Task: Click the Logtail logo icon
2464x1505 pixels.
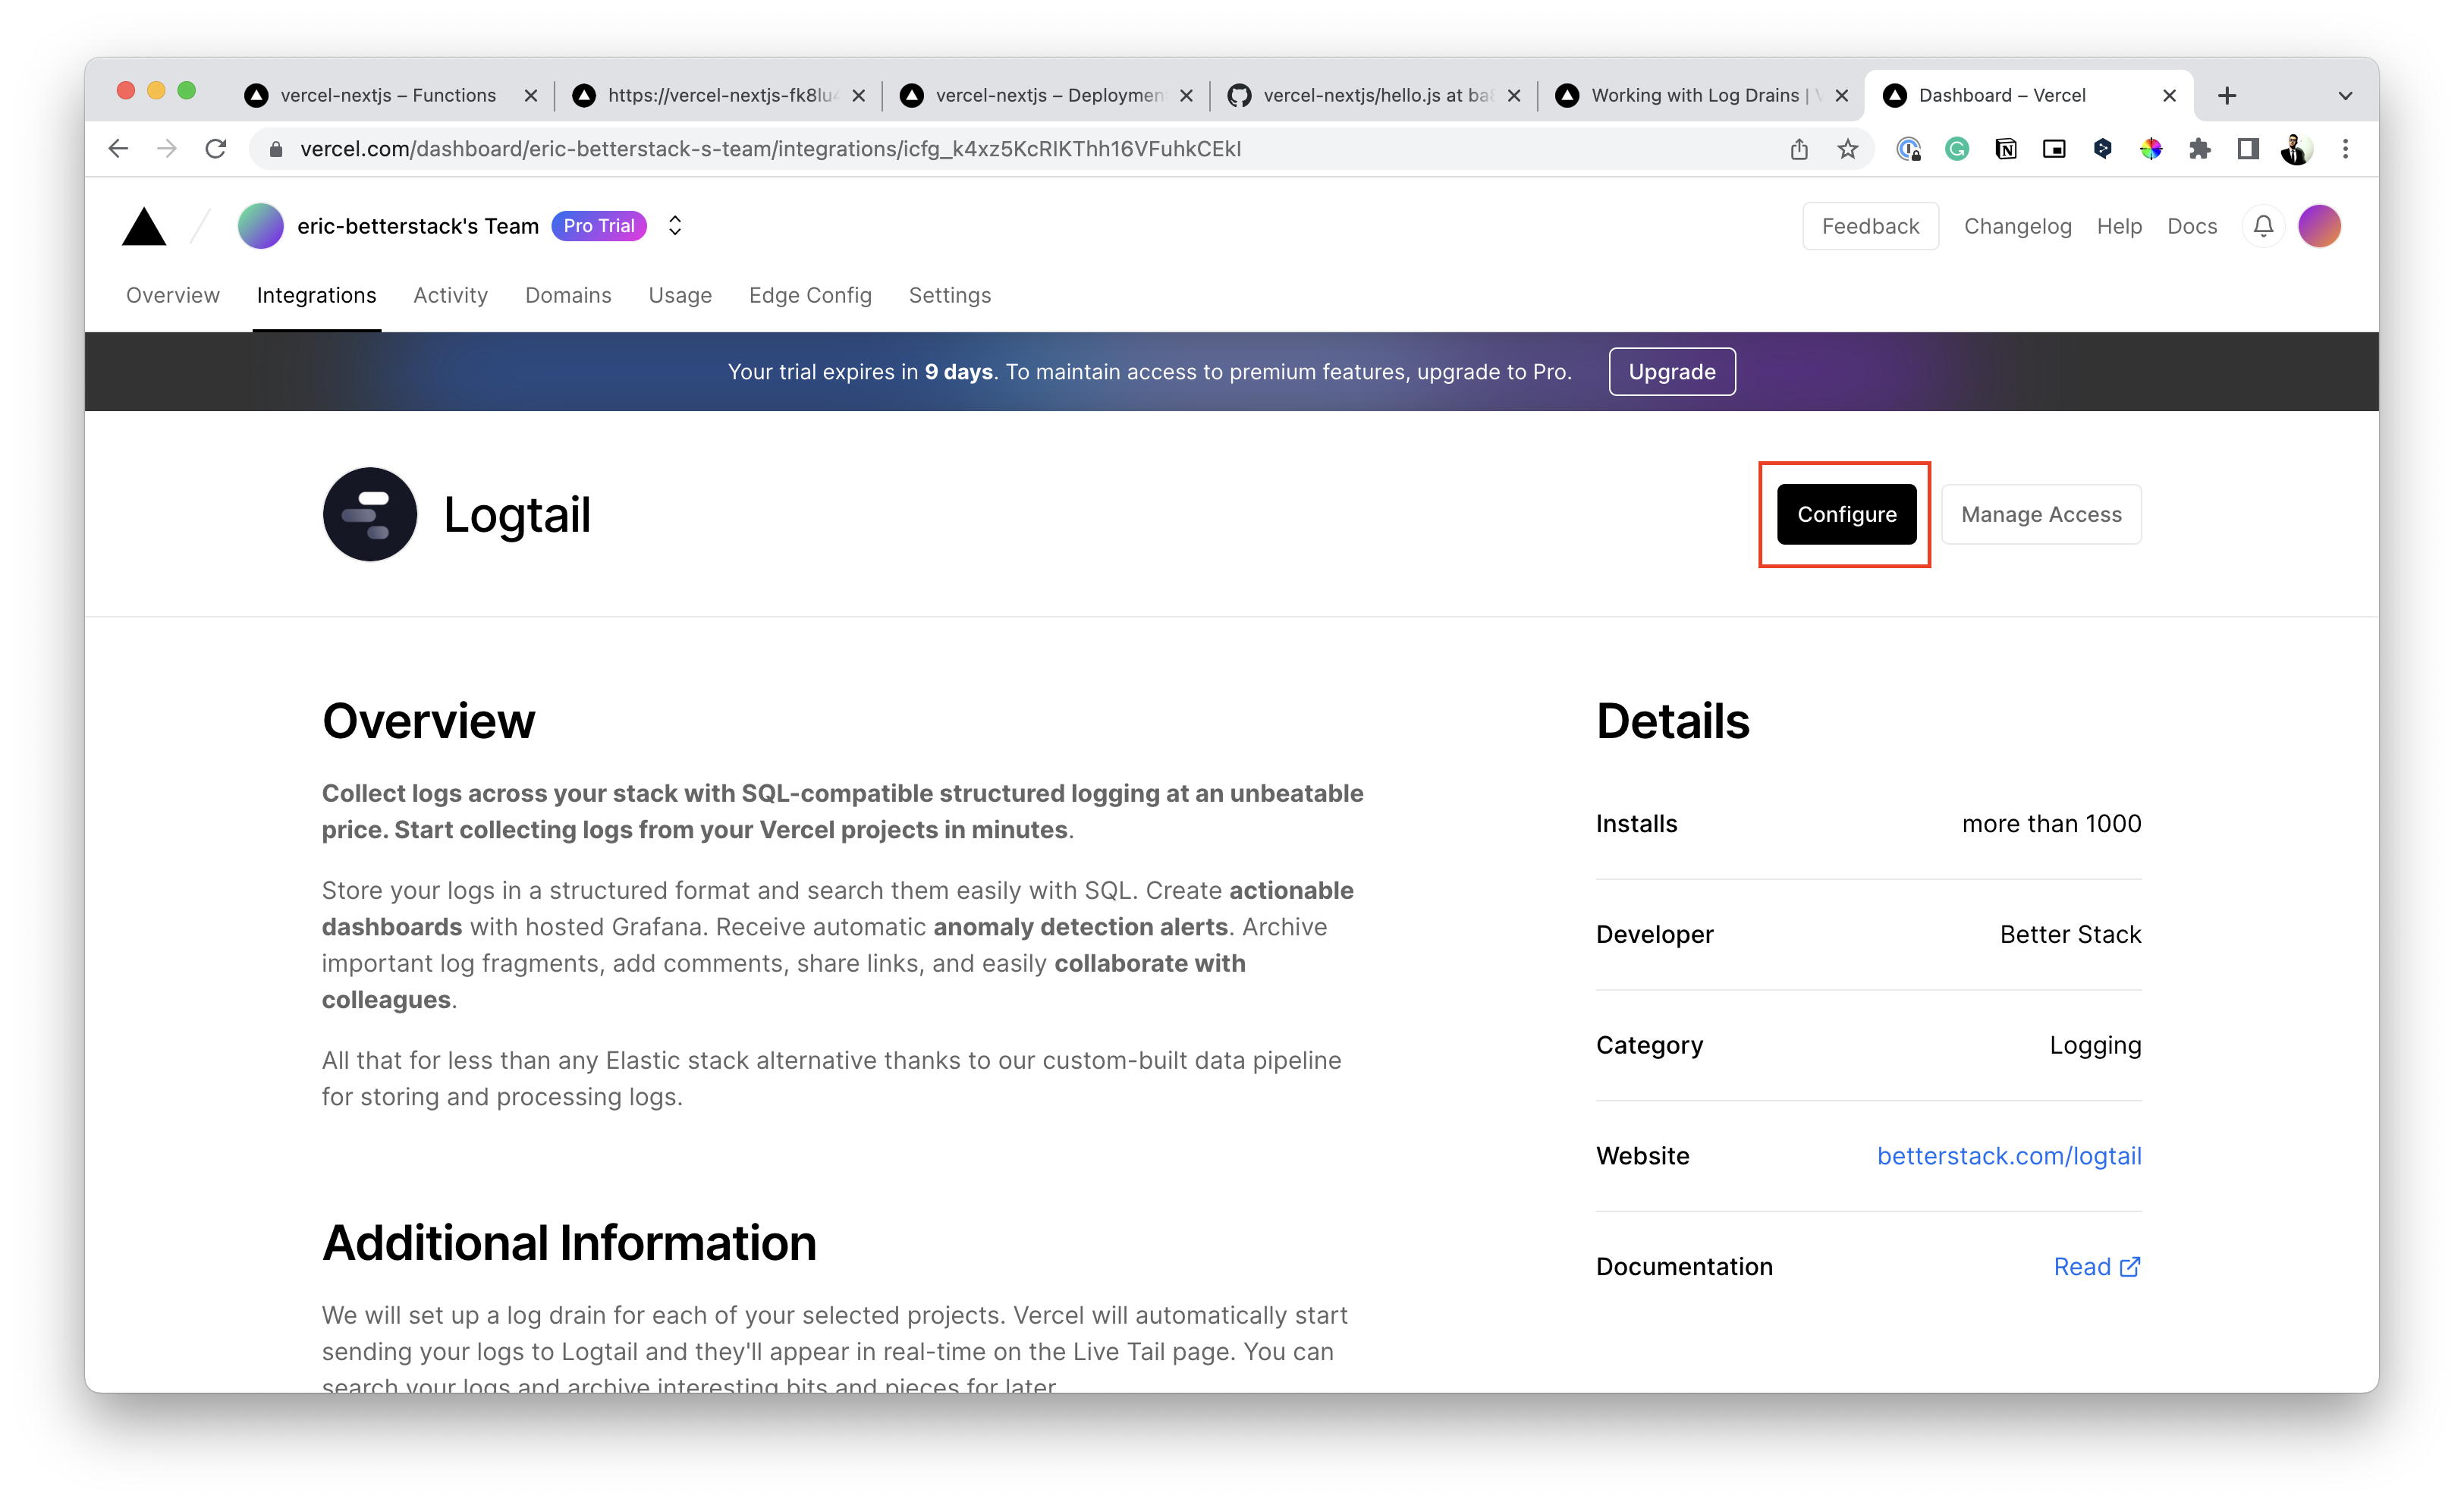Action: (x=369, y=514)
